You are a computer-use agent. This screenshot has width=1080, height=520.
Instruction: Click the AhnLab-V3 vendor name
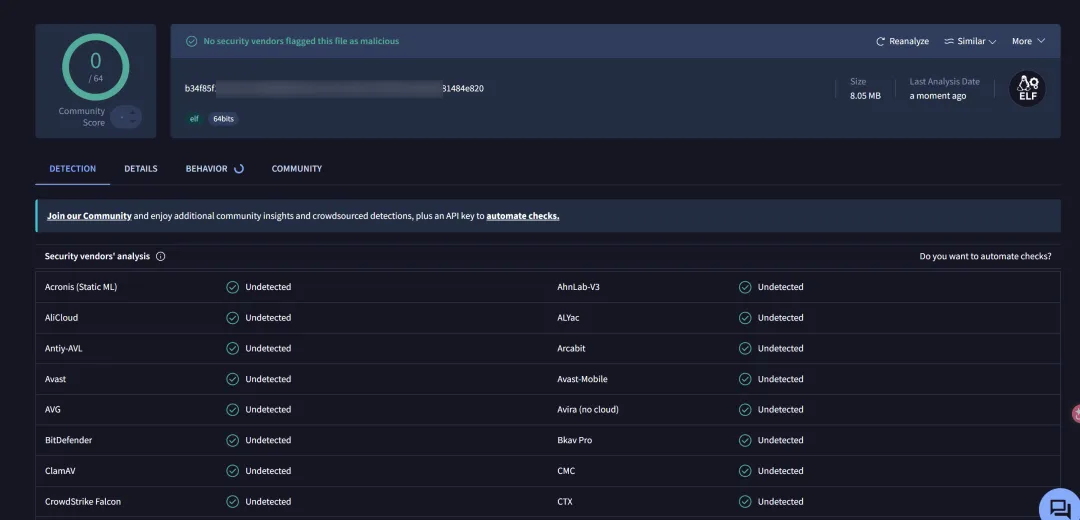(579, 287)
